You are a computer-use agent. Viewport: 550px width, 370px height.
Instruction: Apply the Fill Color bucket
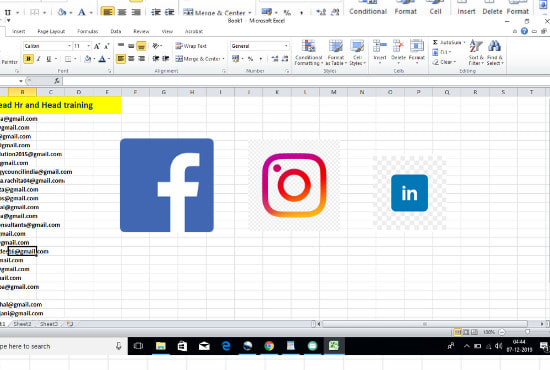[87, 59]
